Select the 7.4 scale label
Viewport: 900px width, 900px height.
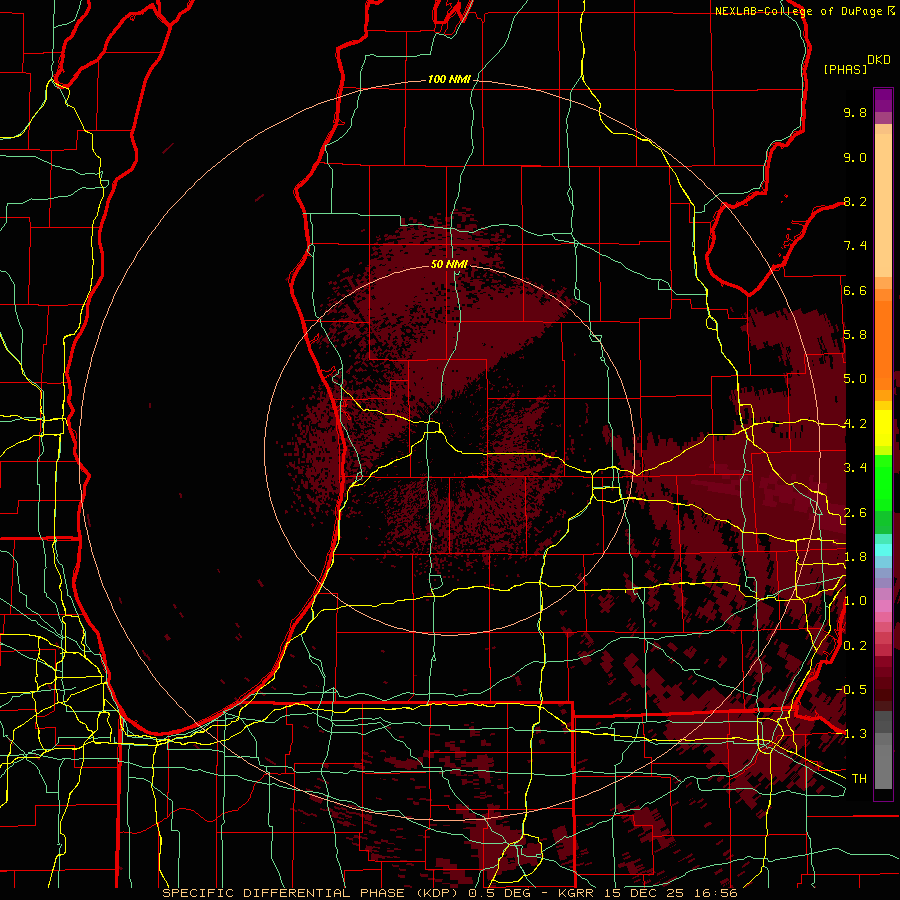pos(855,246)
